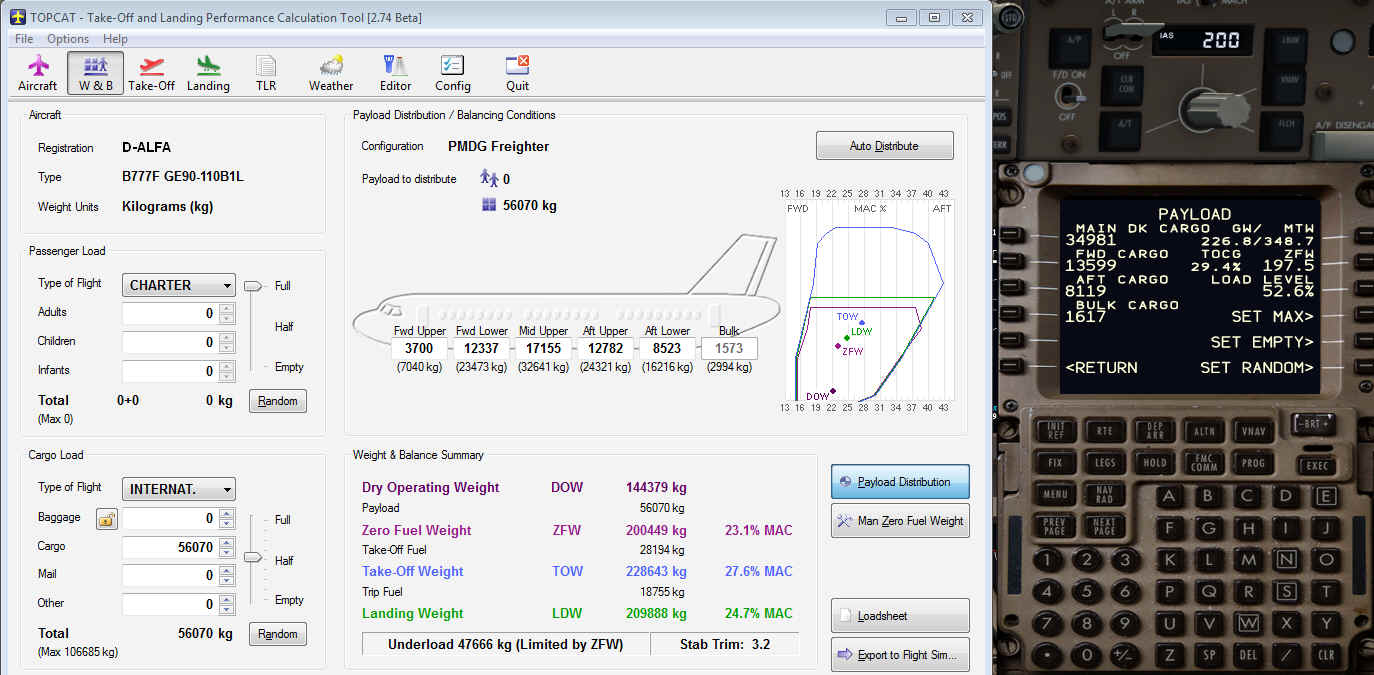This screenshot has width=1374, height=675.
Task: Select the W & B toolbar button
Action: pyautogui.click(x=96, y=74)
